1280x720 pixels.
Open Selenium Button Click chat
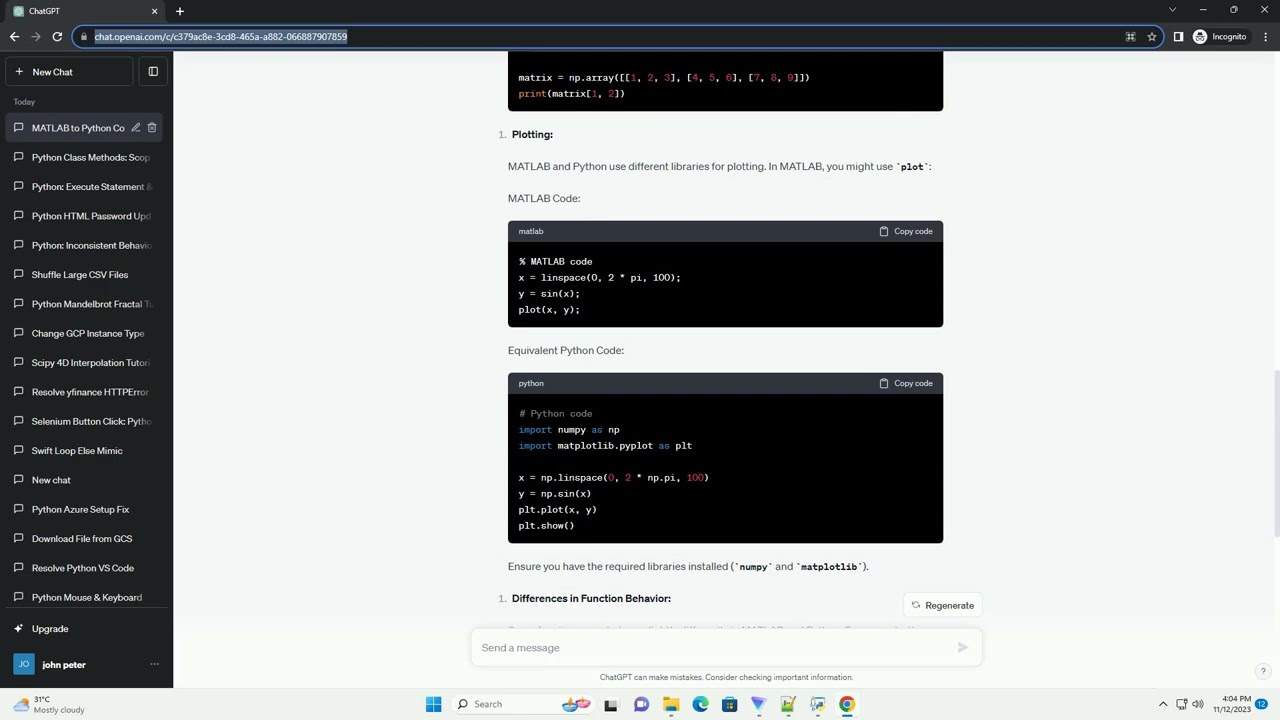(86, 421)
